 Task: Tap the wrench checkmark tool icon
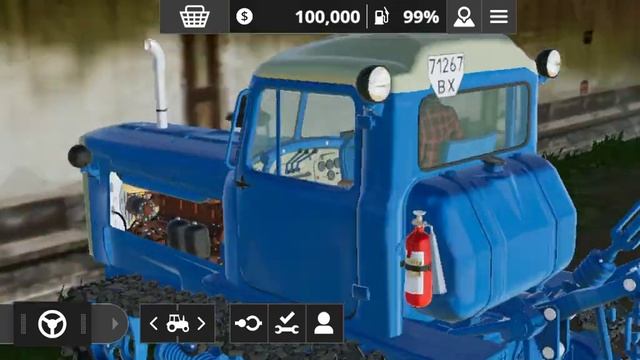tap(287, 324)
